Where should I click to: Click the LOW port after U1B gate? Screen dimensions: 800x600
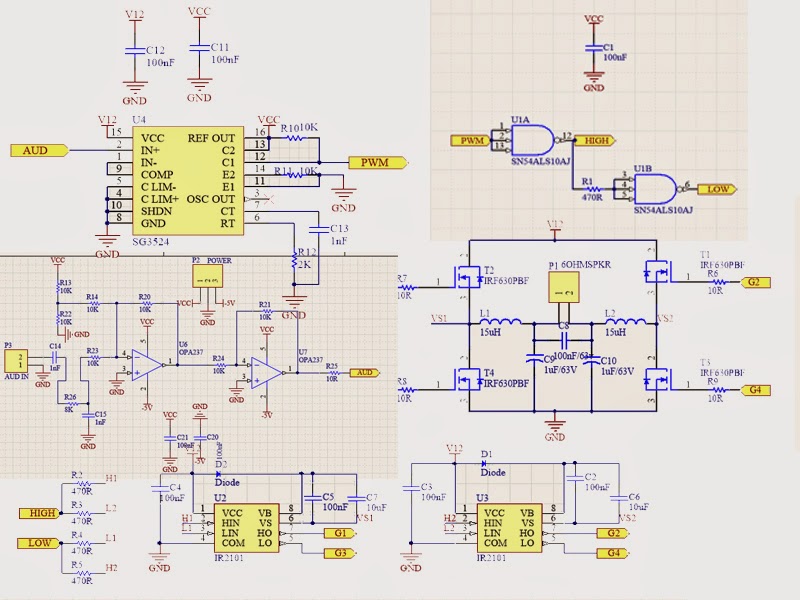pyautogui.click(x=720, y=188)
